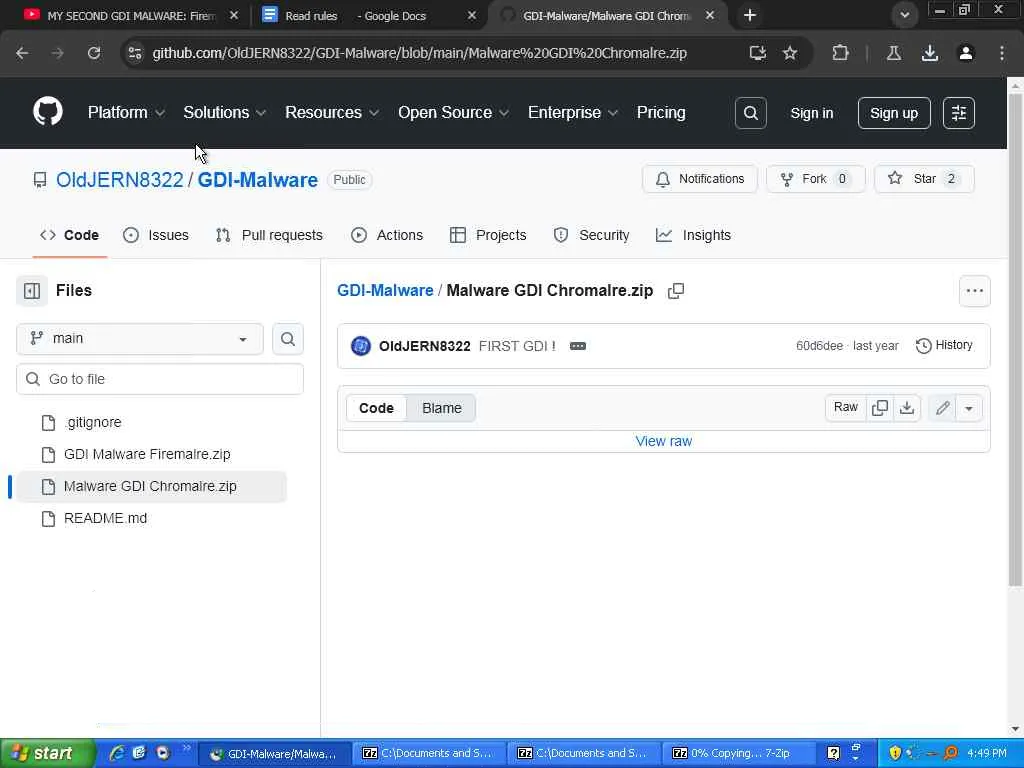Click the Notifications button
Image resolution: width=1024 pixels, height=768 pixels.
(699, 179)
